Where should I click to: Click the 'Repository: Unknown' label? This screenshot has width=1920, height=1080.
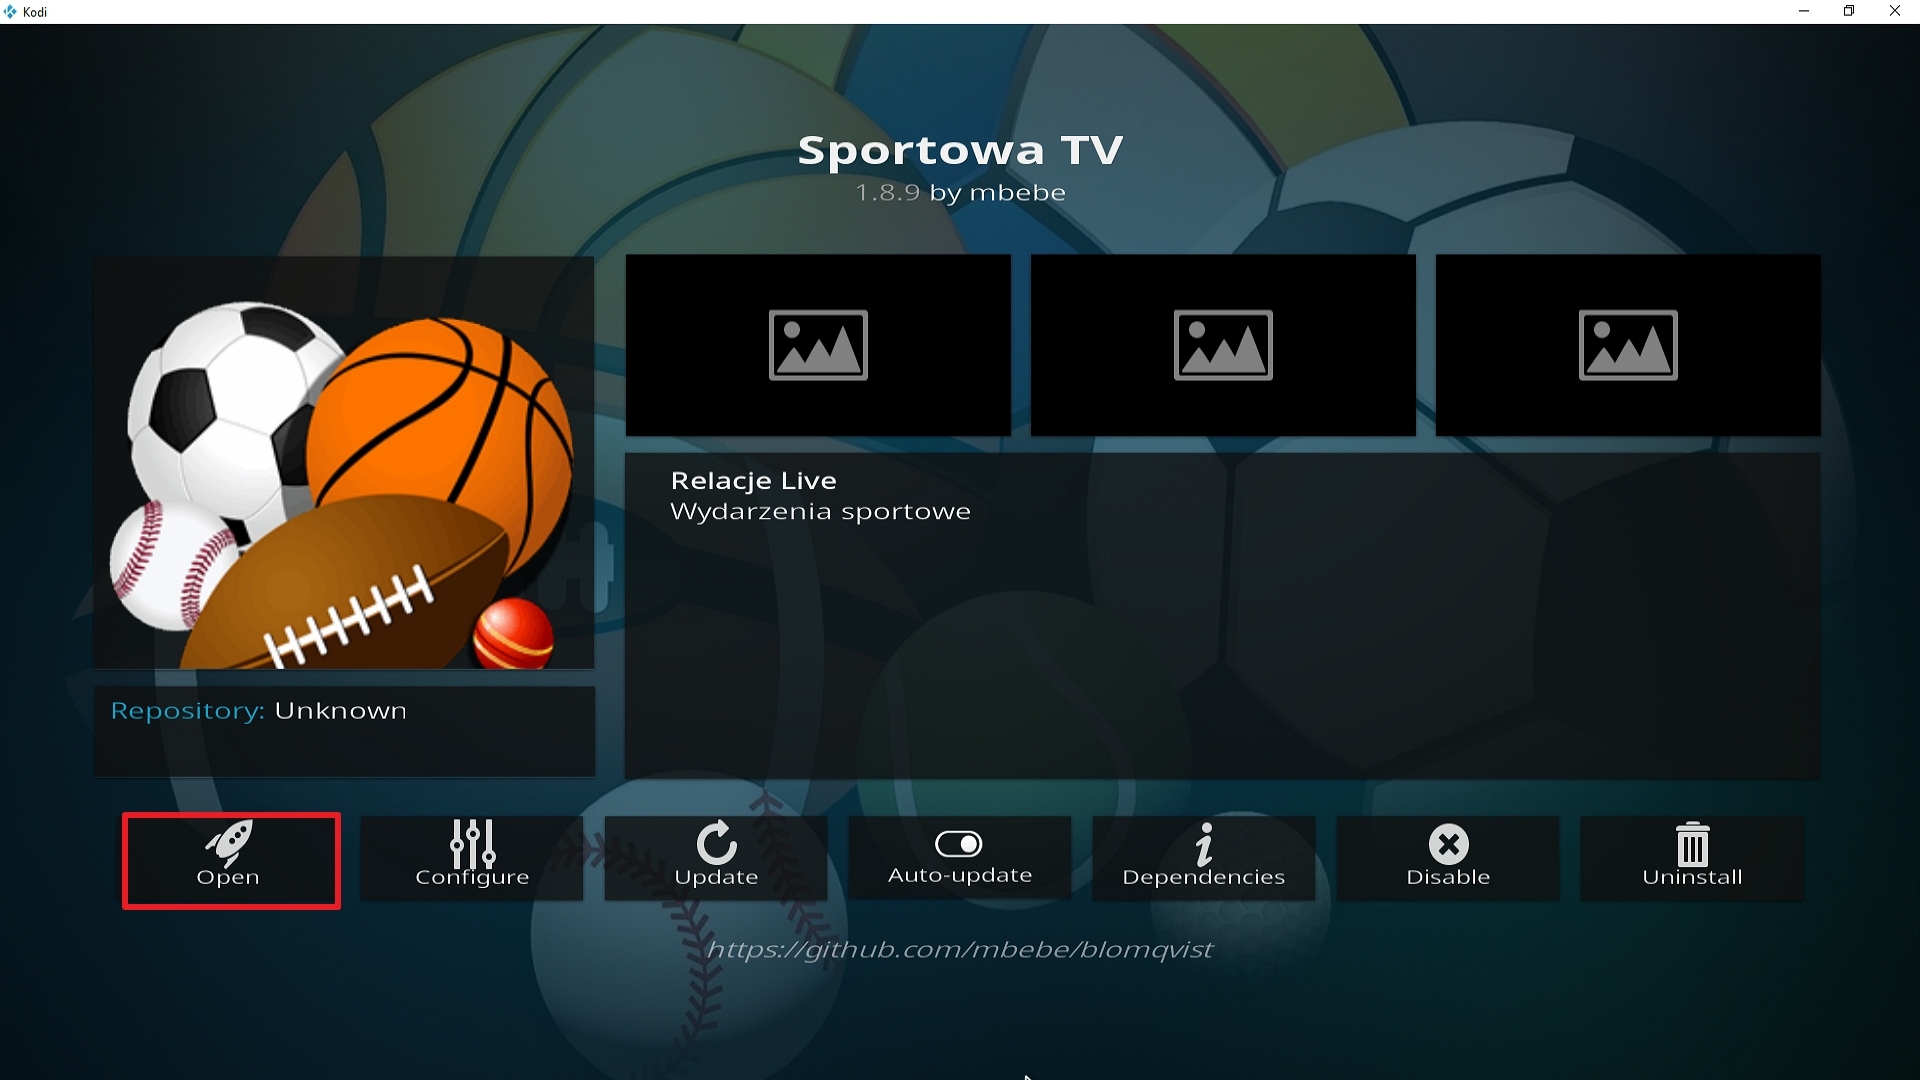pyautogui.click(x=258, y=711)
